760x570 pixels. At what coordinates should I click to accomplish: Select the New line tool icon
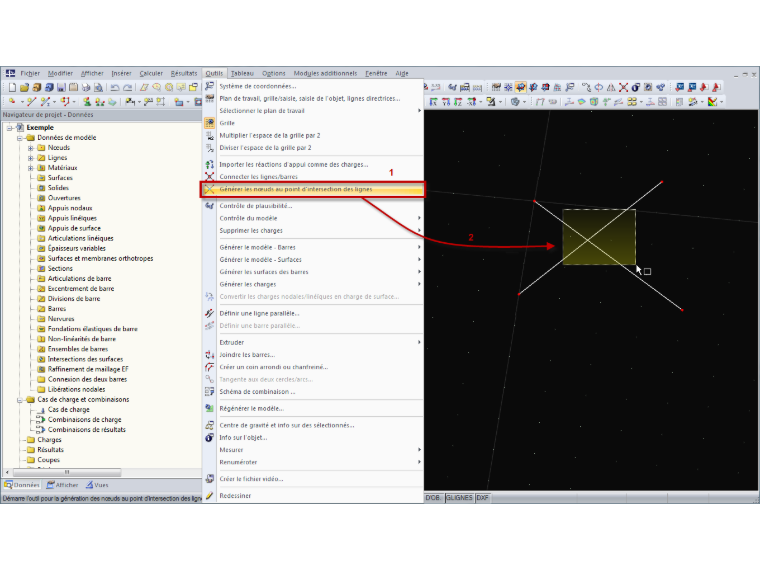point(32,102)
